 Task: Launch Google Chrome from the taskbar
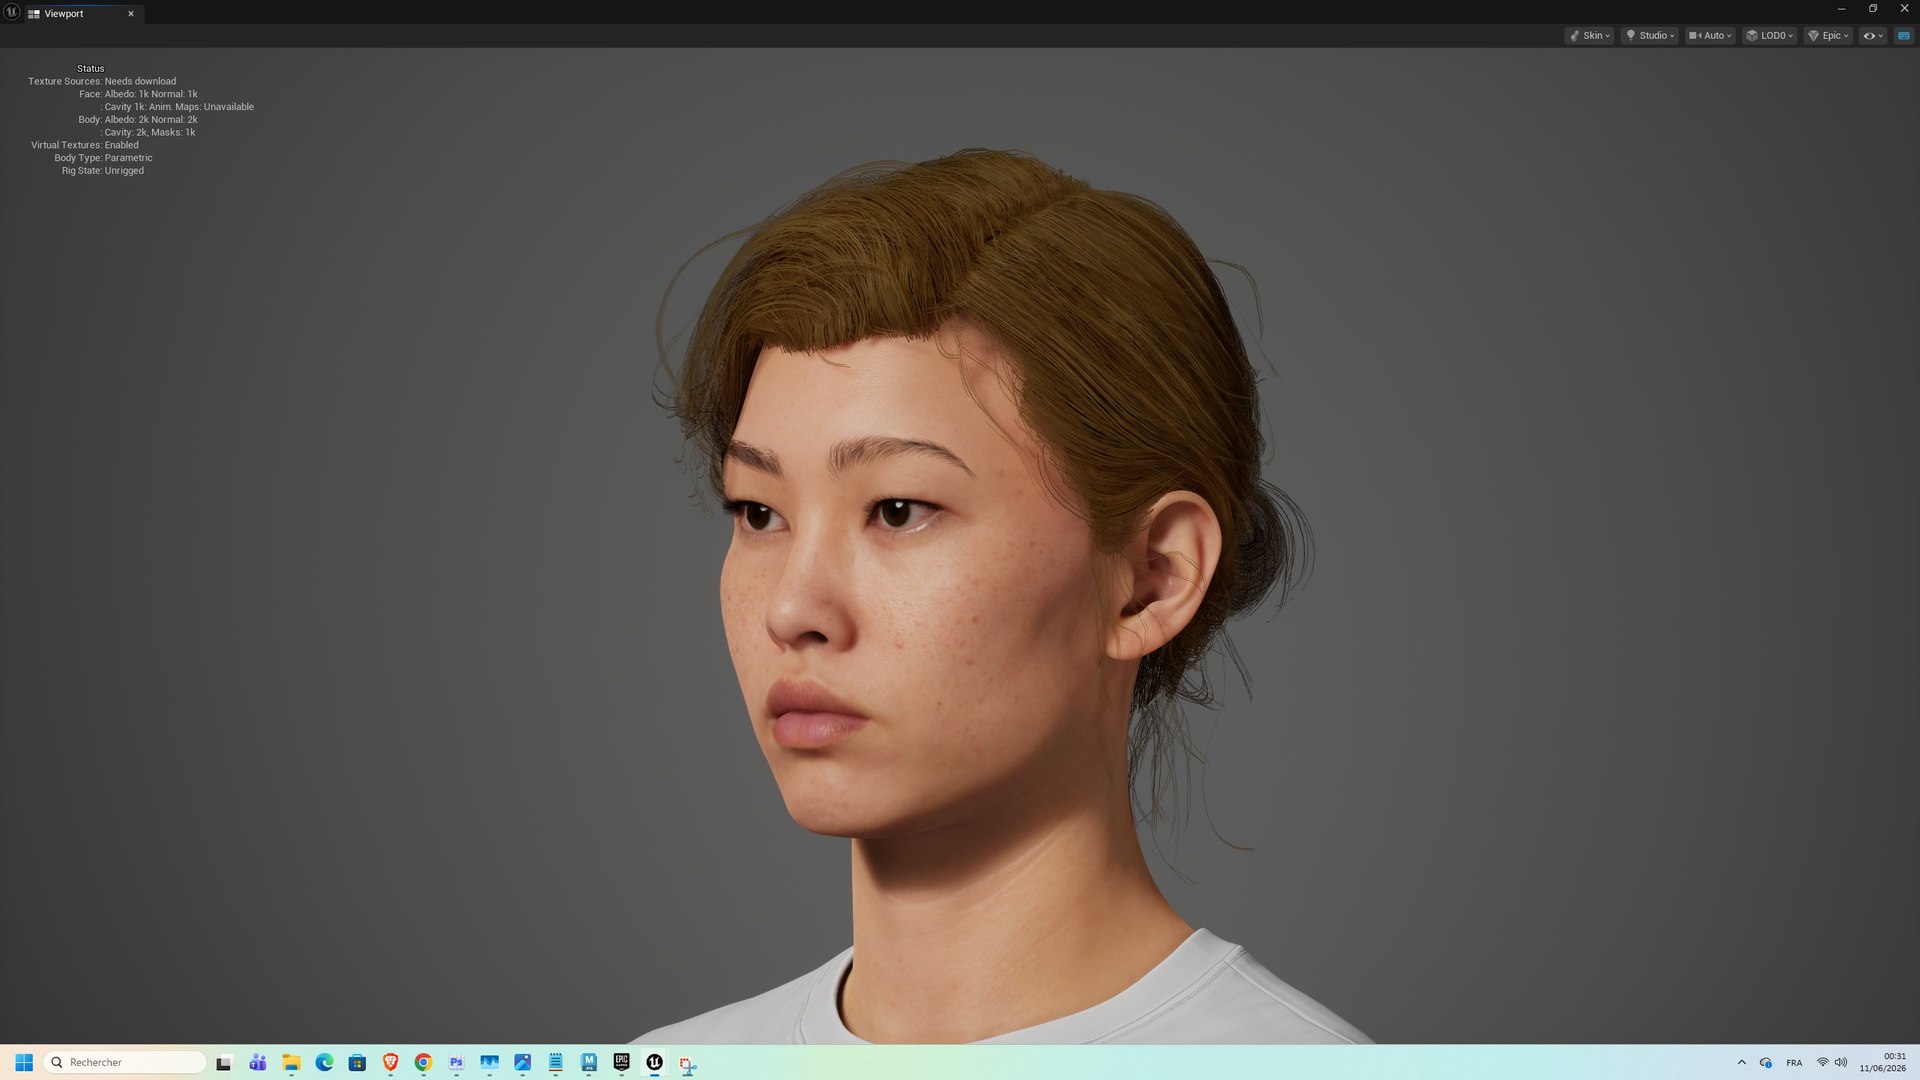pos(423,1062)
